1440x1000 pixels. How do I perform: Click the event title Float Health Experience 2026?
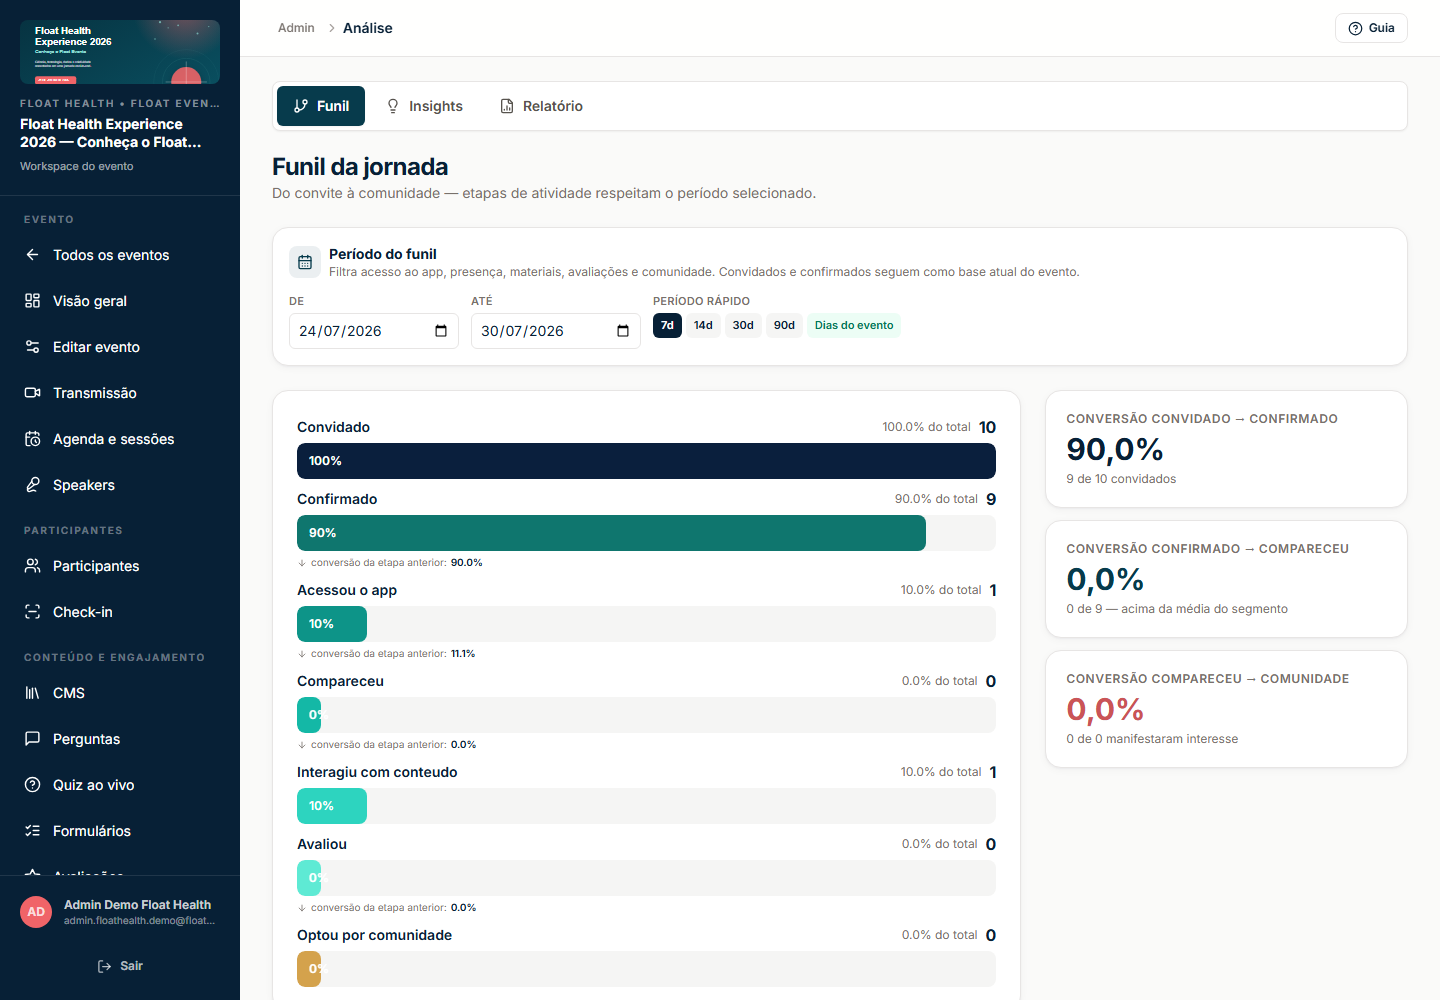(111, 133)
